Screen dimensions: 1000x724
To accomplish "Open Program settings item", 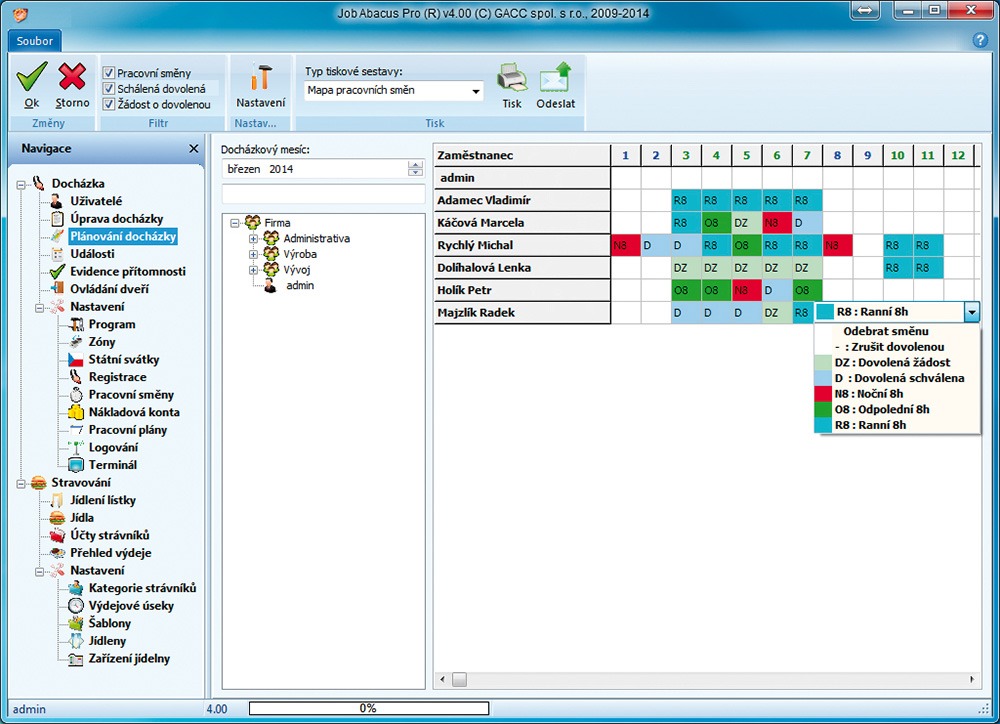I will 112,324.
